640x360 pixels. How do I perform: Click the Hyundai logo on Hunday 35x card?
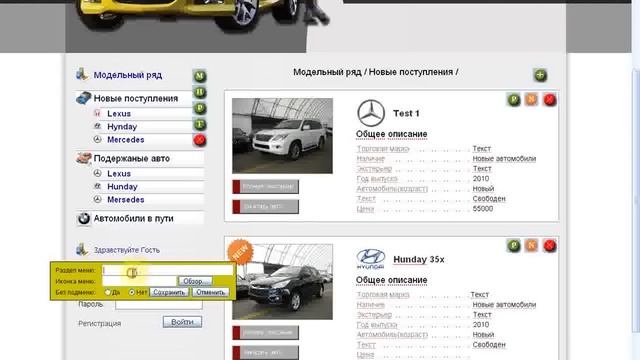point(370,259)
